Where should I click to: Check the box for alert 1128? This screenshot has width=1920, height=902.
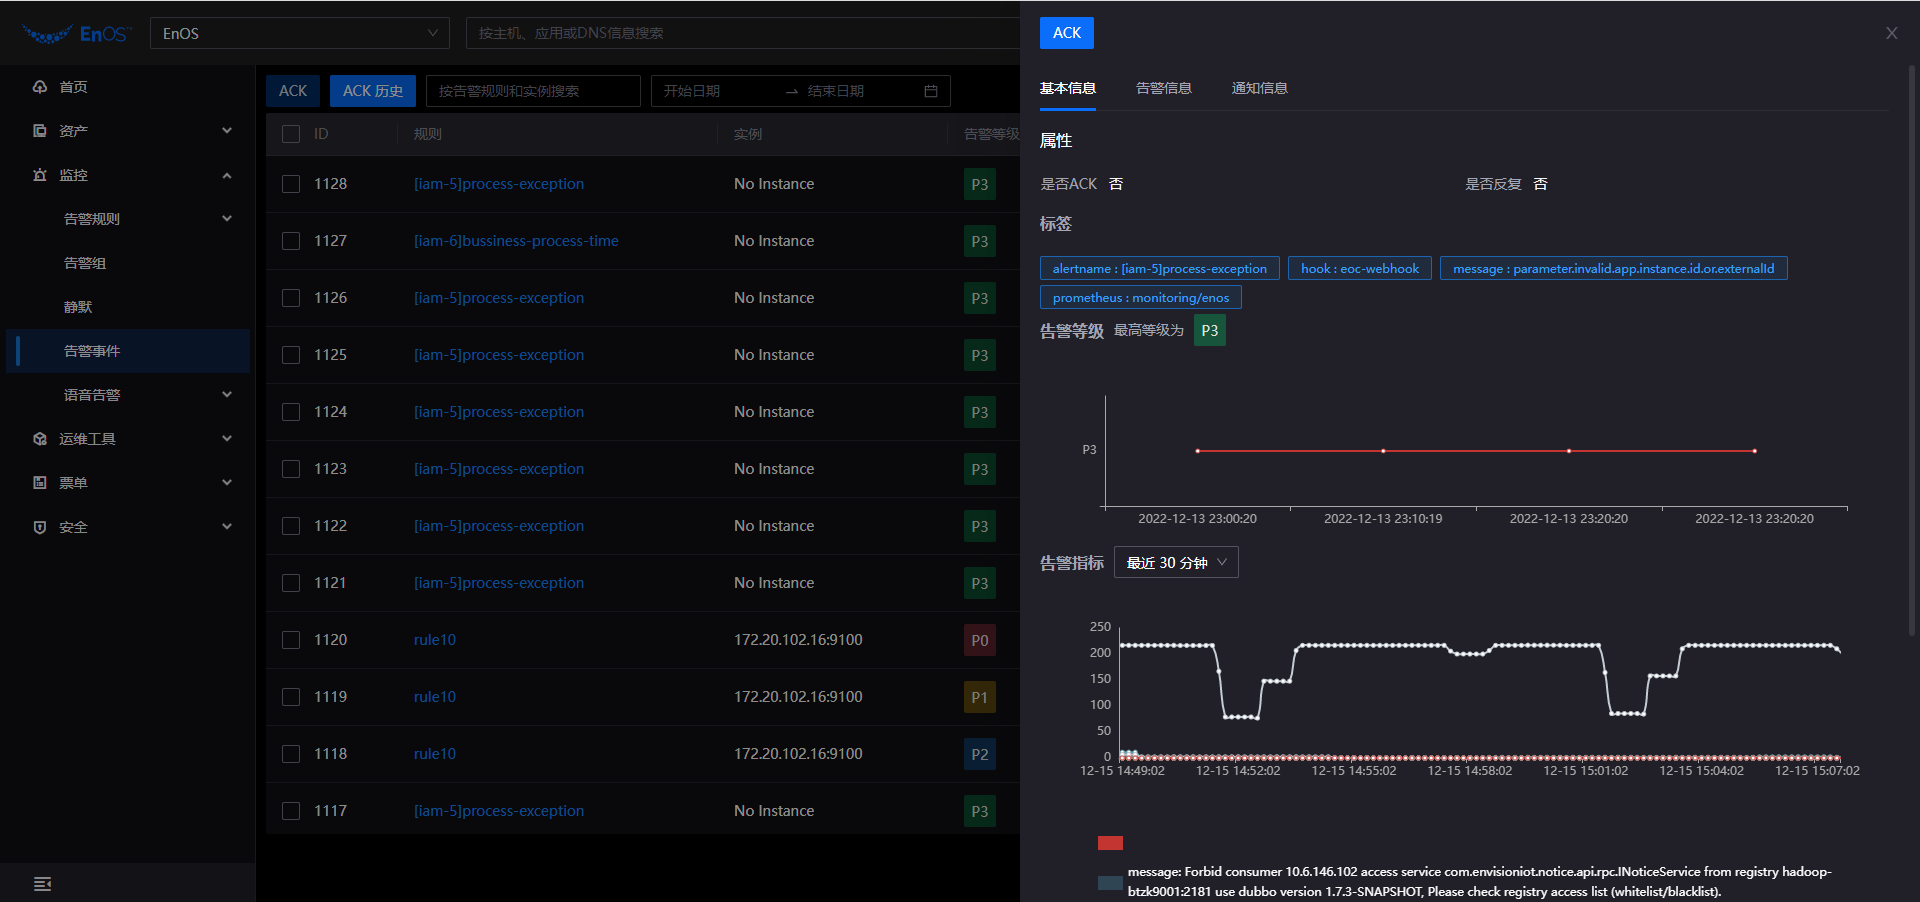291,184
